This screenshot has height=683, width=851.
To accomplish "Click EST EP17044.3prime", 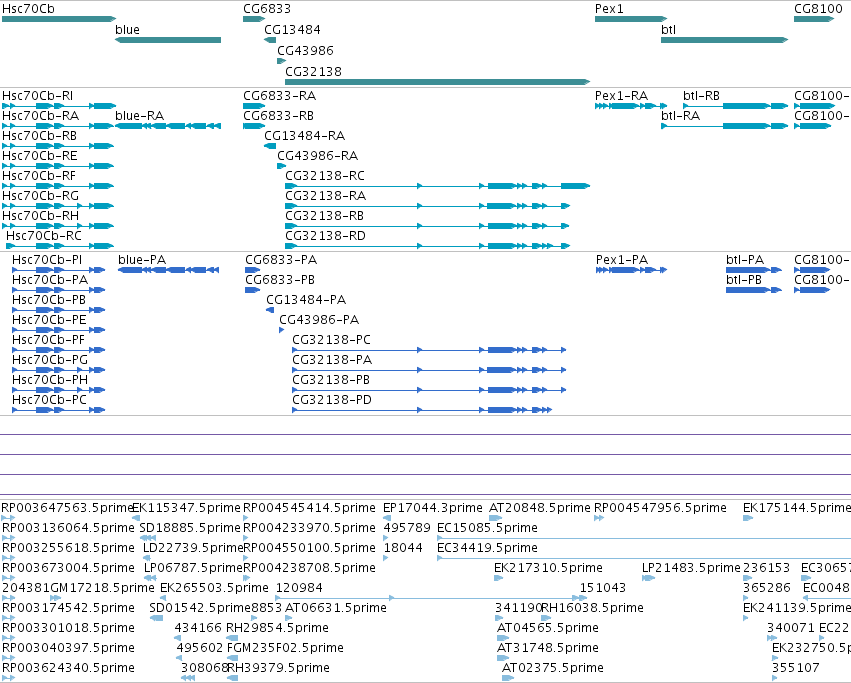I will click(433, 508).
